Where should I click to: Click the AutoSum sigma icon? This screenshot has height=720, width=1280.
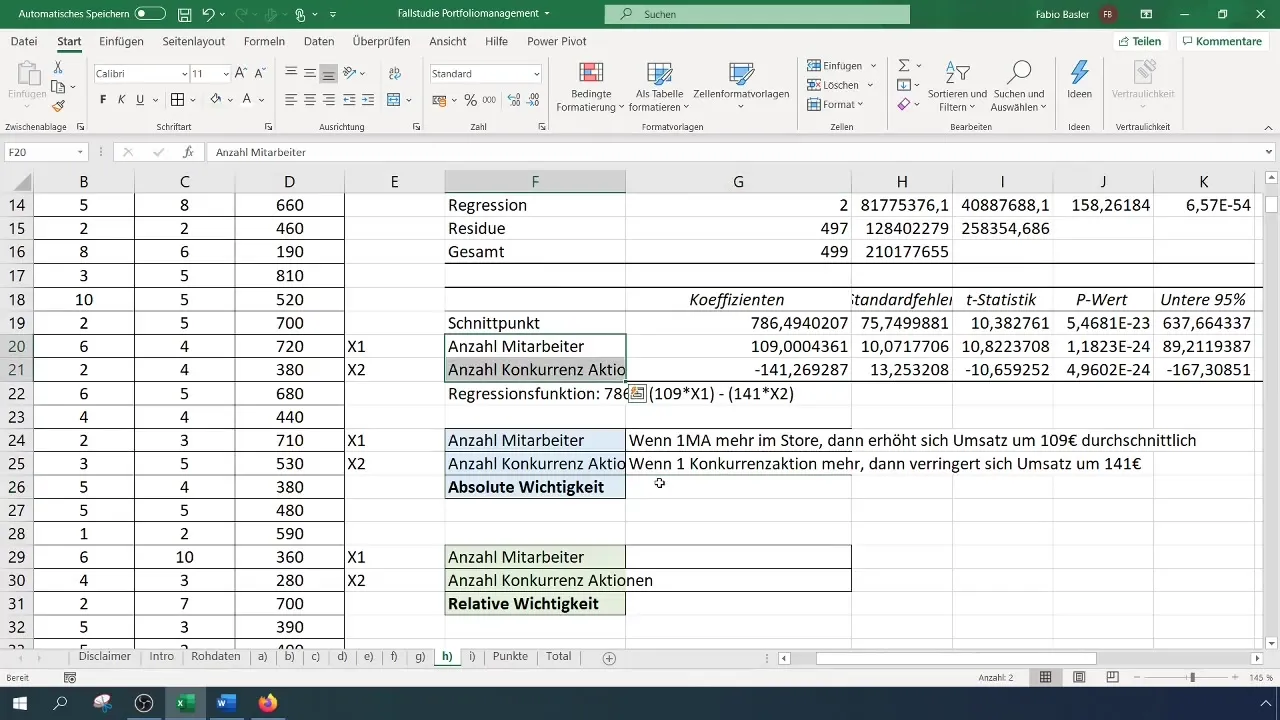[x=904, y=66]
